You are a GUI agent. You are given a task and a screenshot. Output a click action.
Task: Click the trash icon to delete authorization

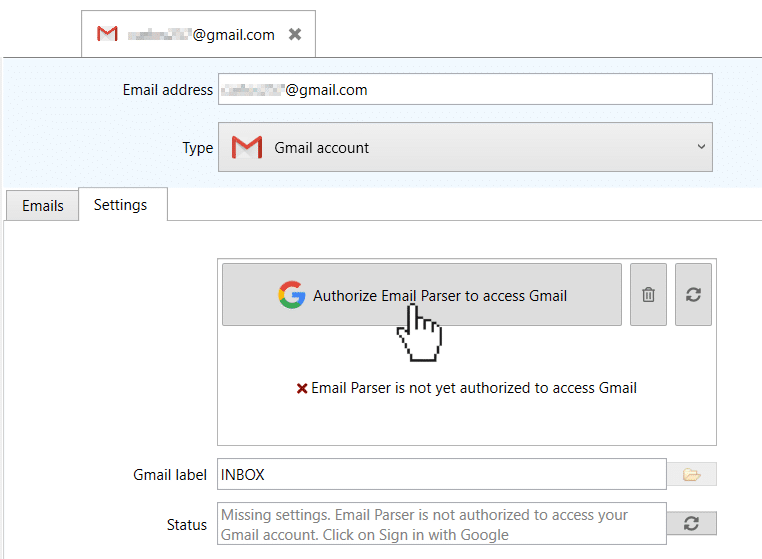pyautogui.click(x=648, y=295)
